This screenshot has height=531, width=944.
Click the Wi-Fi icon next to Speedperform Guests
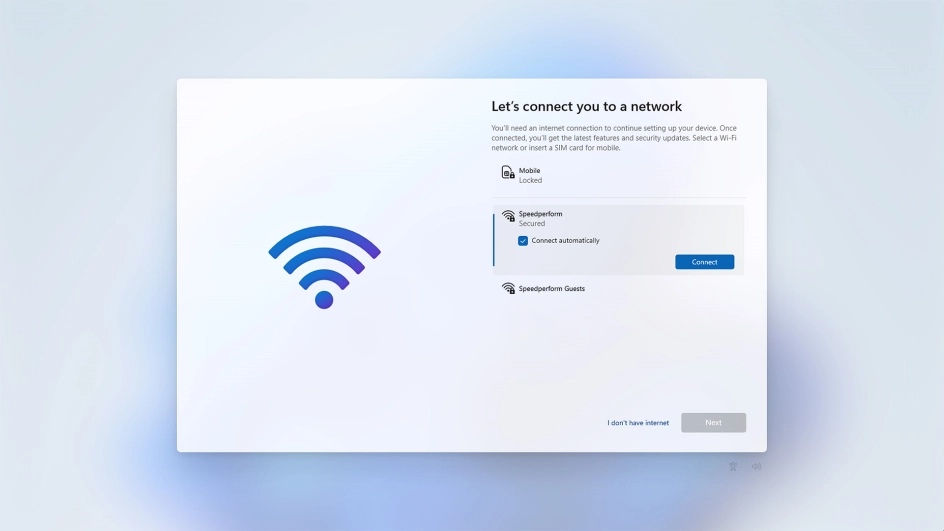click(x=508, y=288)
